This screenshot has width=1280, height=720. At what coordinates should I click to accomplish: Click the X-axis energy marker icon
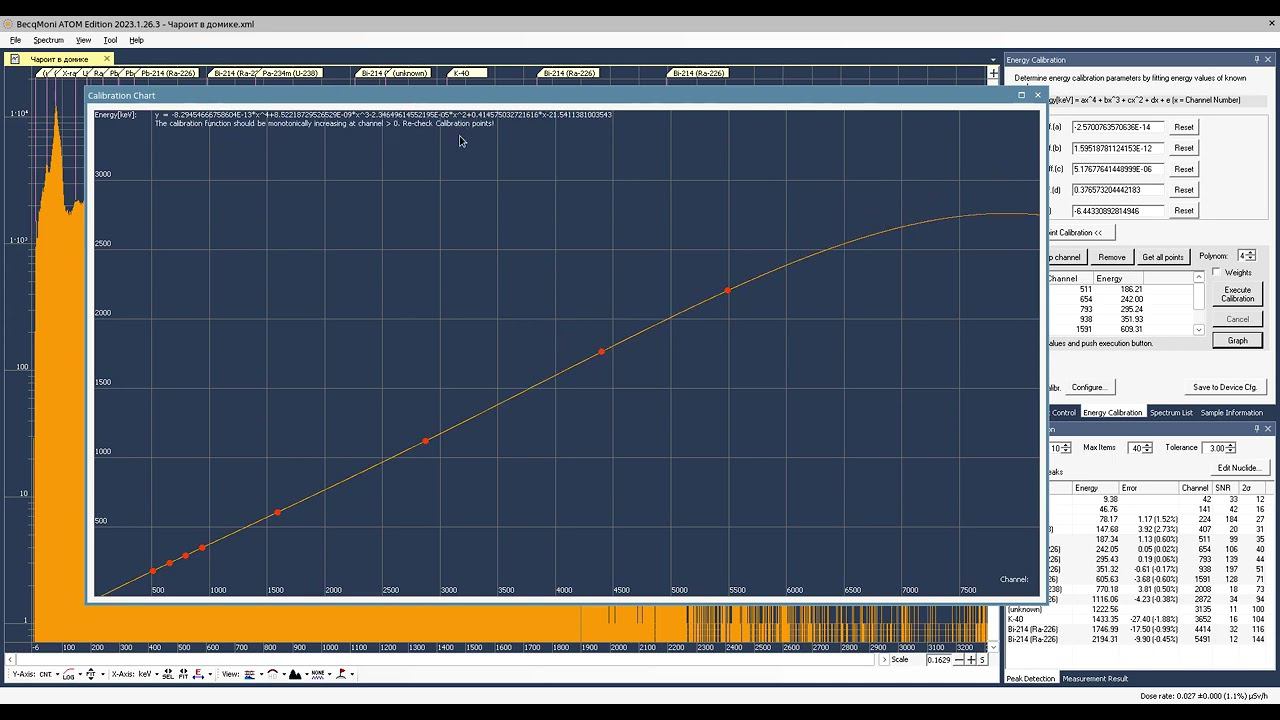coord(198,674)
